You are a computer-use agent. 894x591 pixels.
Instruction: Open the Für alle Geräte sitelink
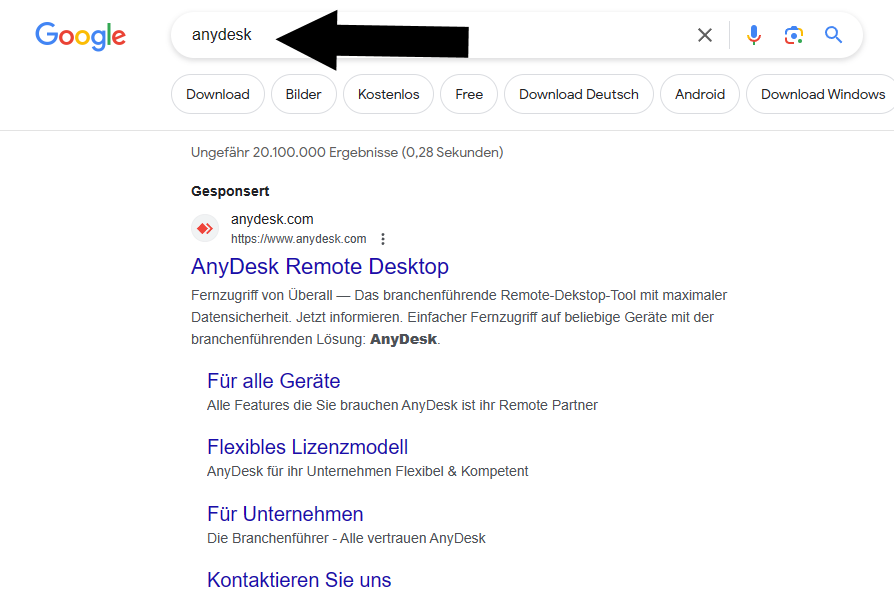click(x=273, y=381)
